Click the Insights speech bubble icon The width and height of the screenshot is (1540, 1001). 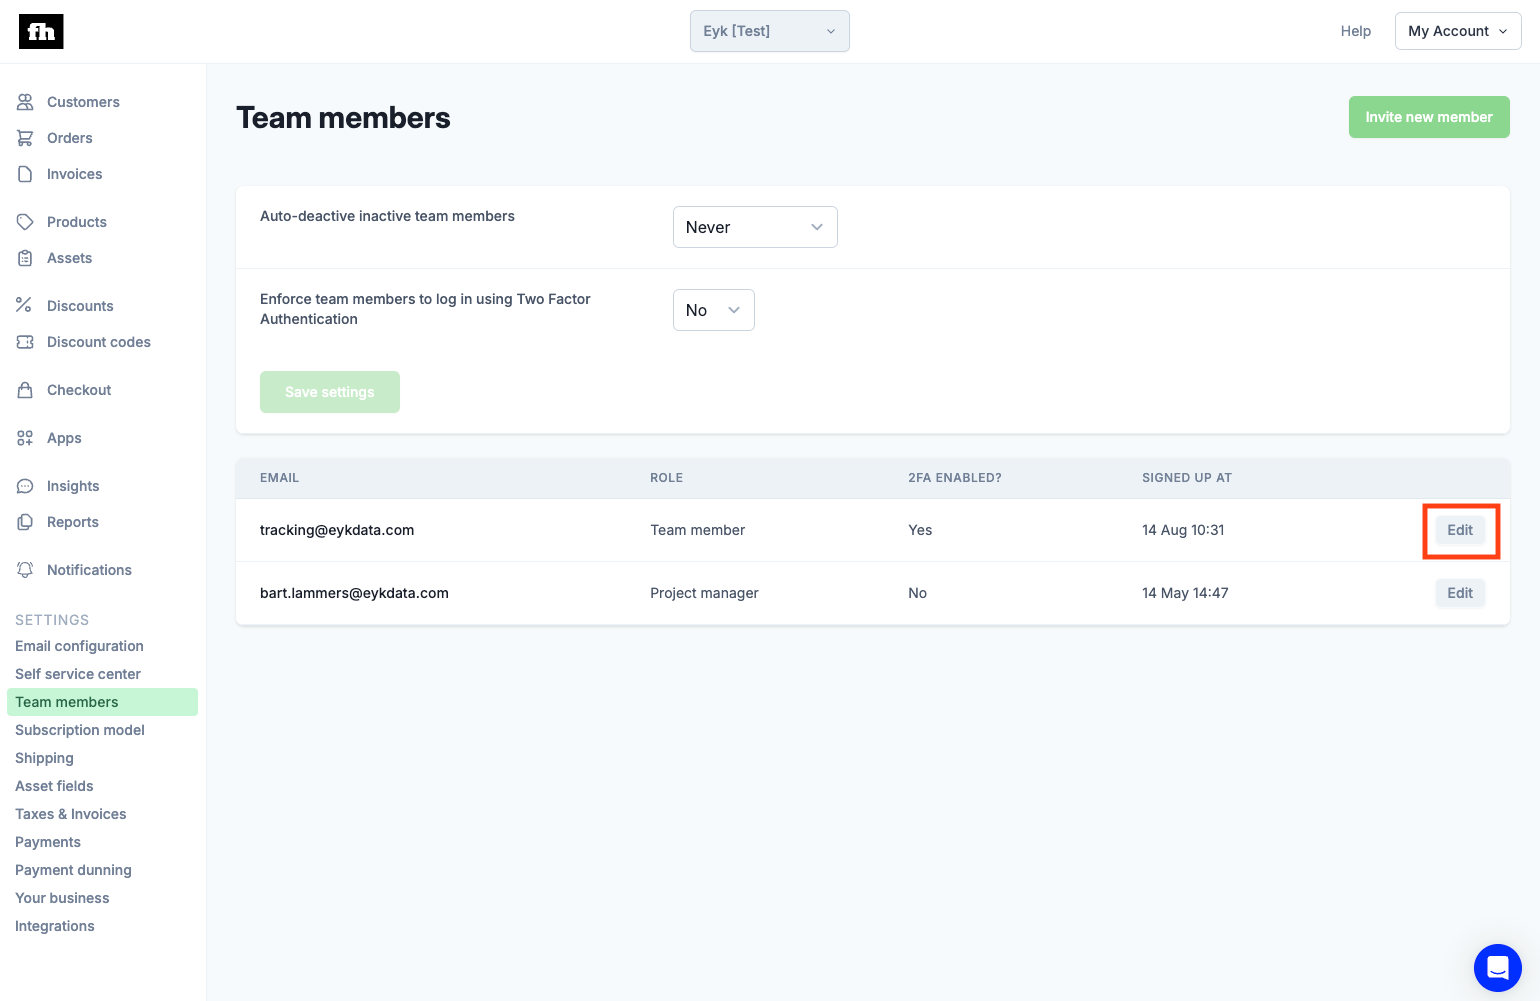click(25, 486)
